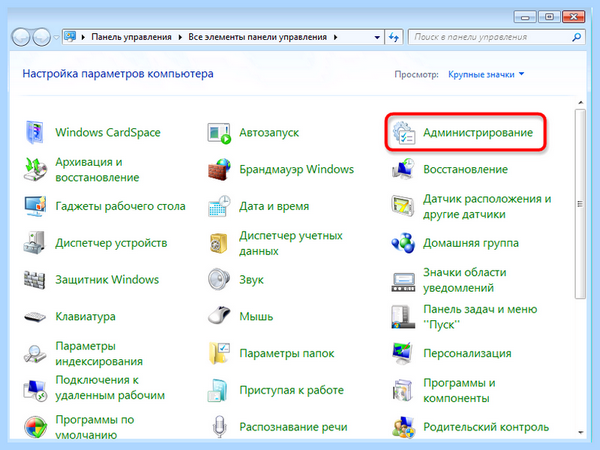Open the Защитник Windows wall icon
This screenshot has width=600, height=450.
(34, 279)
